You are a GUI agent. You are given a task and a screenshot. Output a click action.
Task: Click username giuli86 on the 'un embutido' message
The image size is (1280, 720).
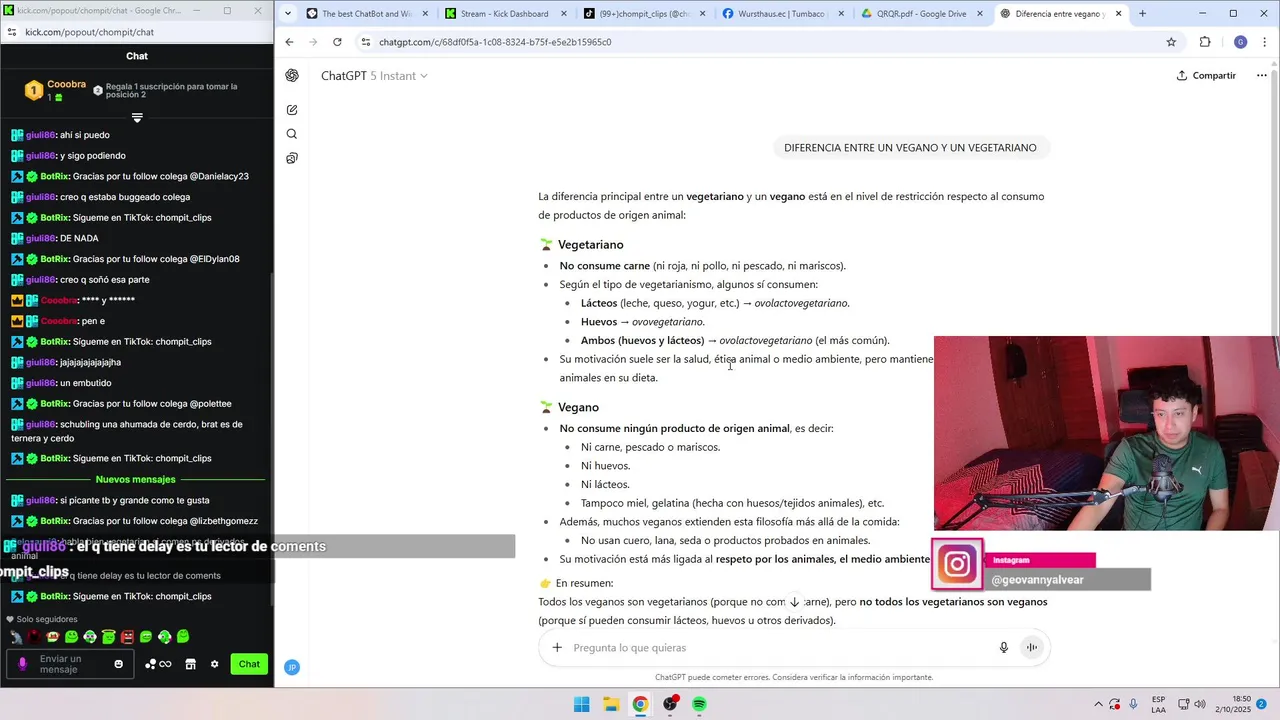pyautogui.click(x=41, y=383)
